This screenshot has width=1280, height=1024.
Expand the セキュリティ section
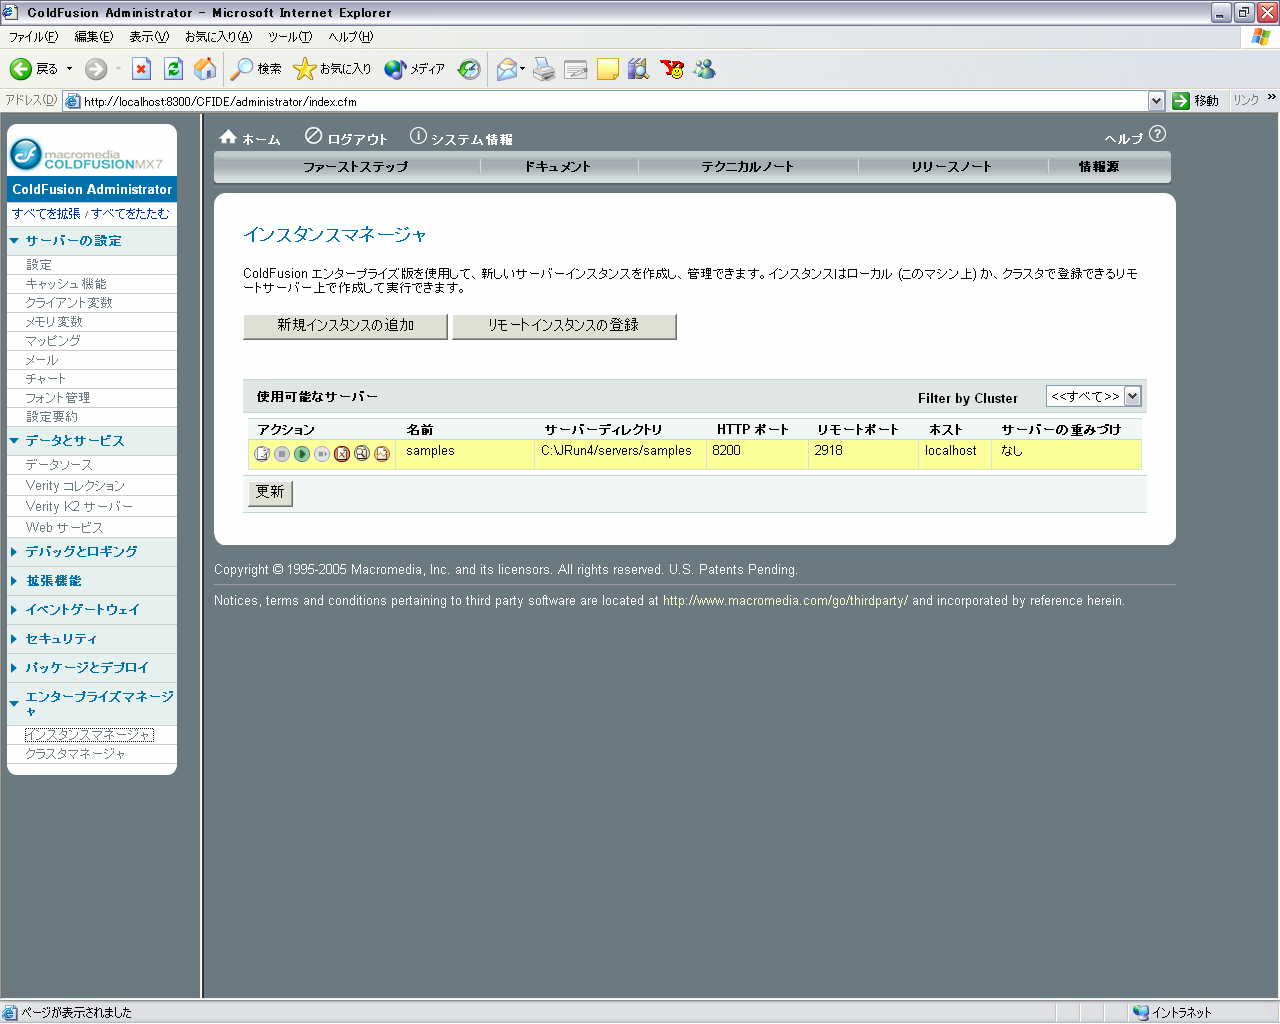click(x=14, y=638)
